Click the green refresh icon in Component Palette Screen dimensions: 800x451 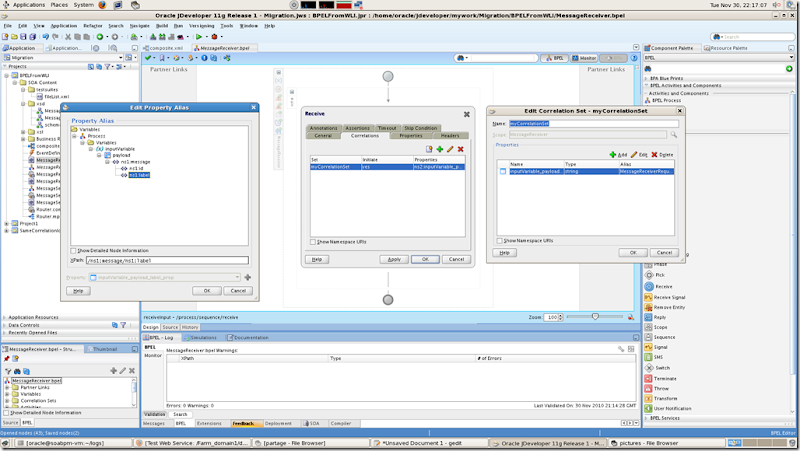click(789, 69)
